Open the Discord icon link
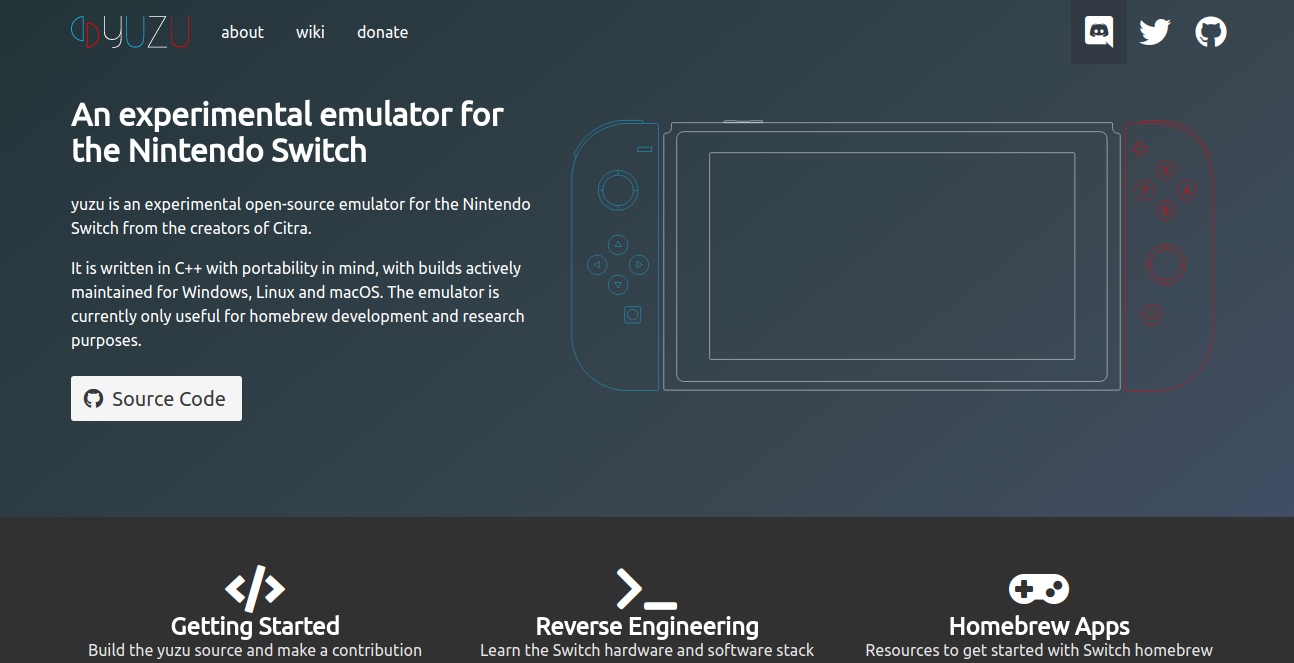The height and width of the screenshot is (663, 1294). [1099, 32]
